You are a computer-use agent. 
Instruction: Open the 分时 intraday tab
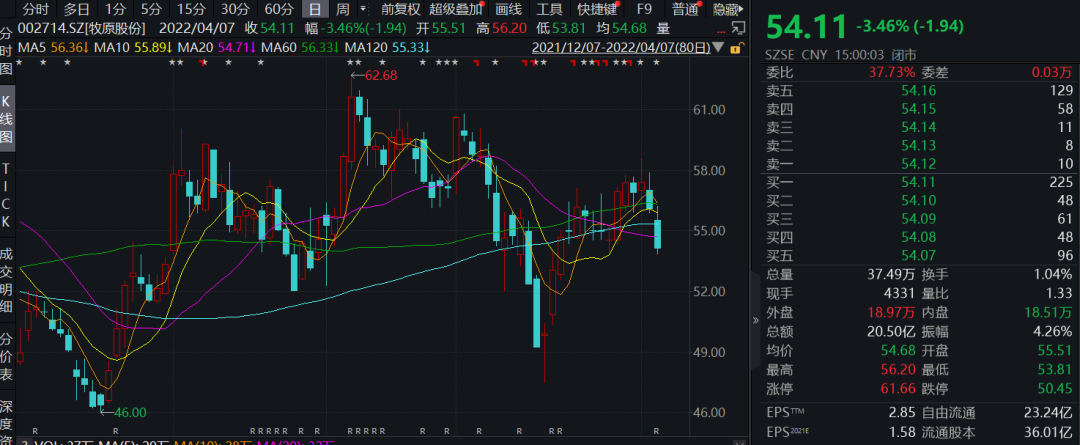(35, 9)
